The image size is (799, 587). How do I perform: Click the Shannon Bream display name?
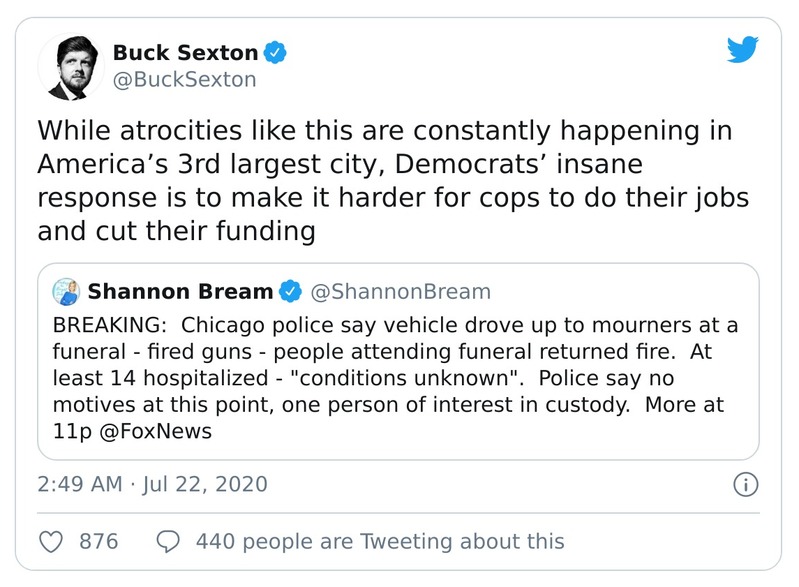pyautogui.click(x=180, y=292)
